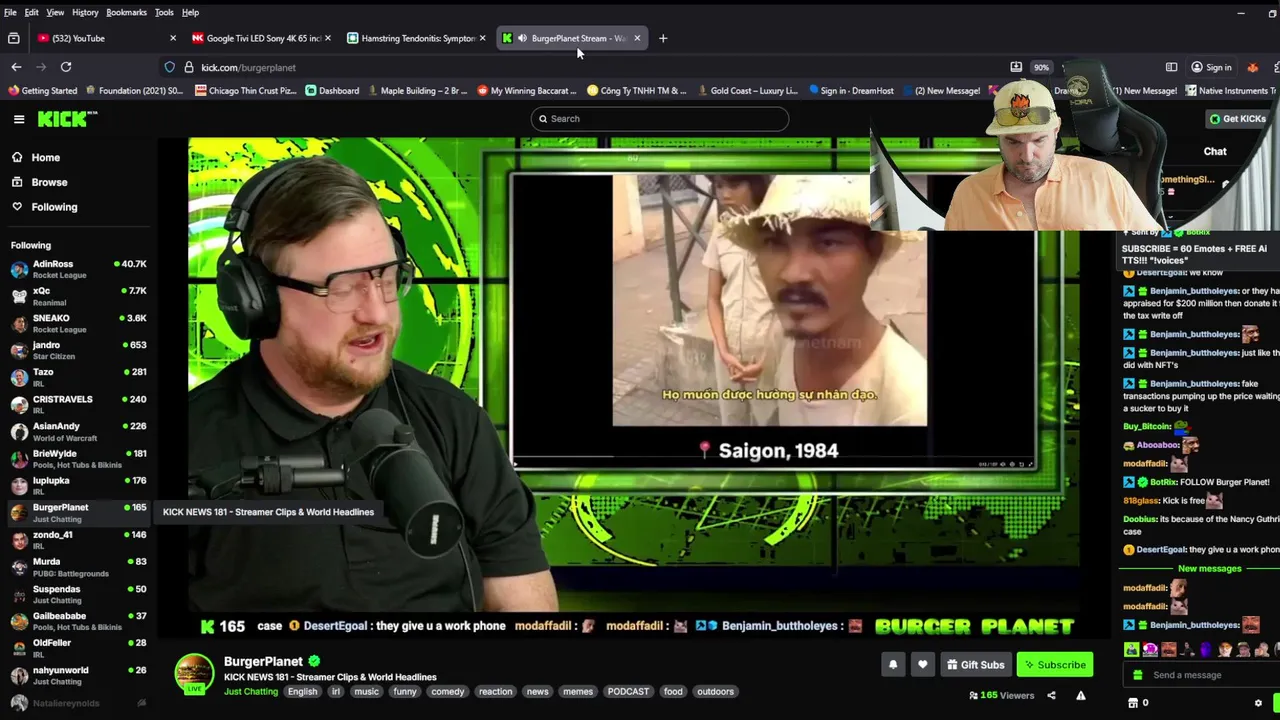Viewport: 1280px width, 720px height.
Task: Open the Kick hamburger sidebar menu
Action: click(x=19, y=119)
